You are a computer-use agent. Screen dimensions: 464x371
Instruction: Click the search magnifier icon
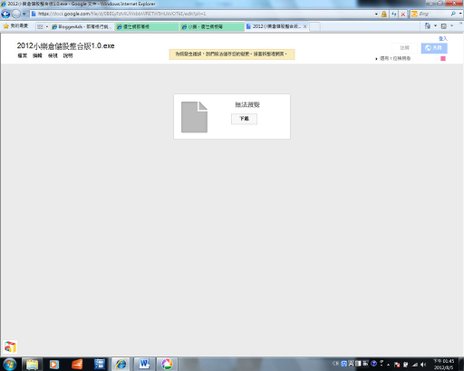tap(453, 14)
